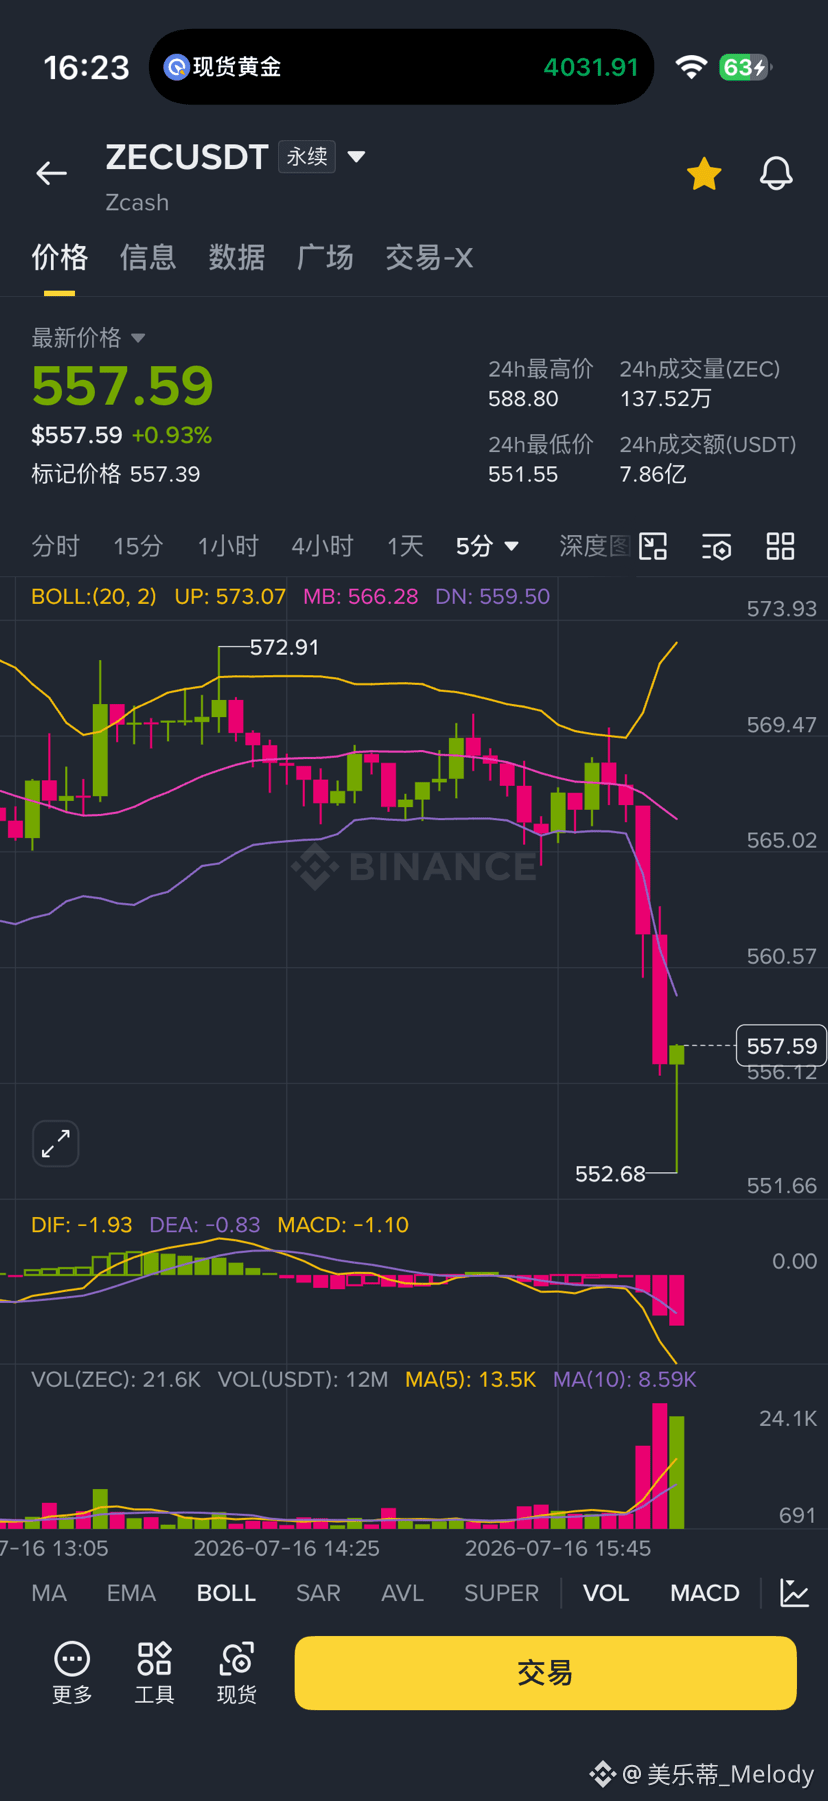
Task: Tap the back arrow icon
Action: pyautogui.click(x=51, y=173)
